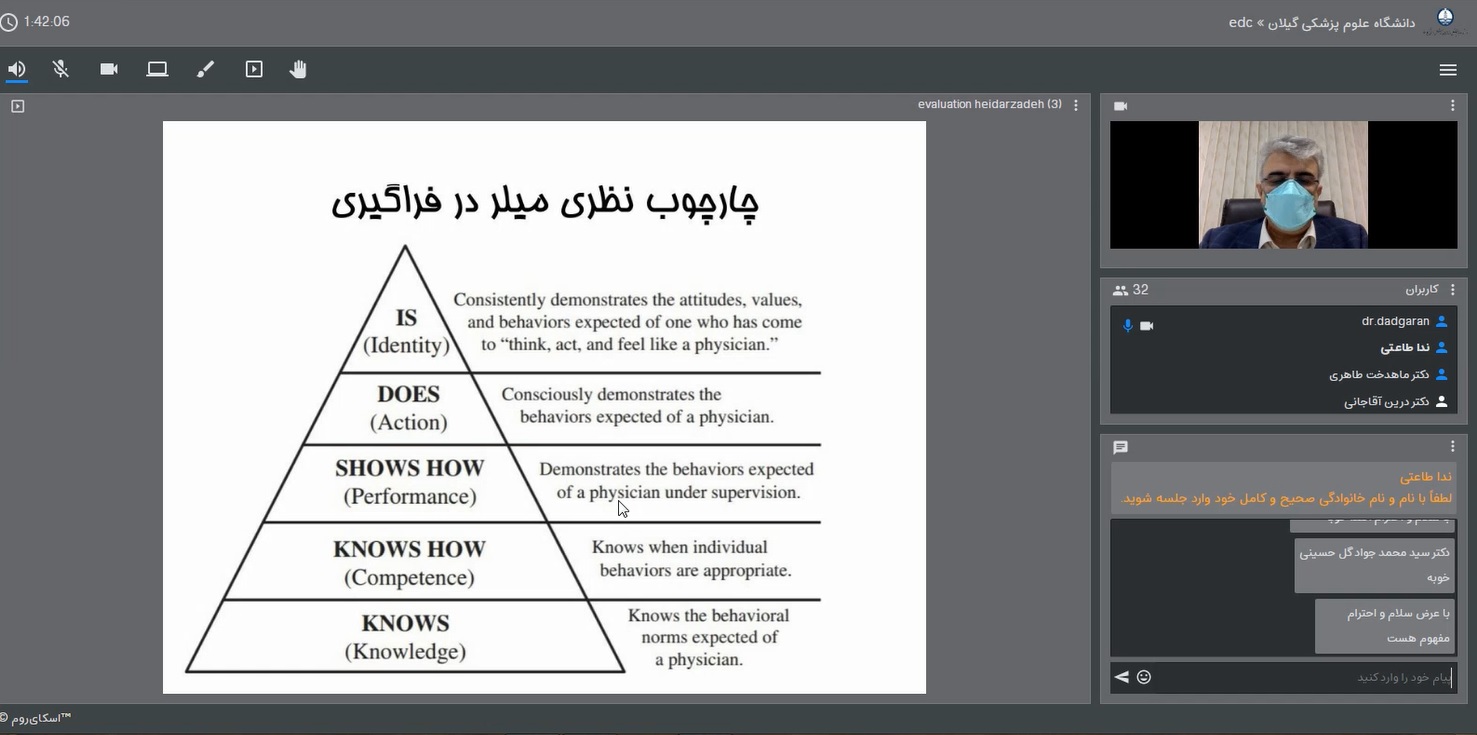Screen dimensions: 1477x735
Task: Open chat panel three-dot menu
Action: (x=1452, y=447)
